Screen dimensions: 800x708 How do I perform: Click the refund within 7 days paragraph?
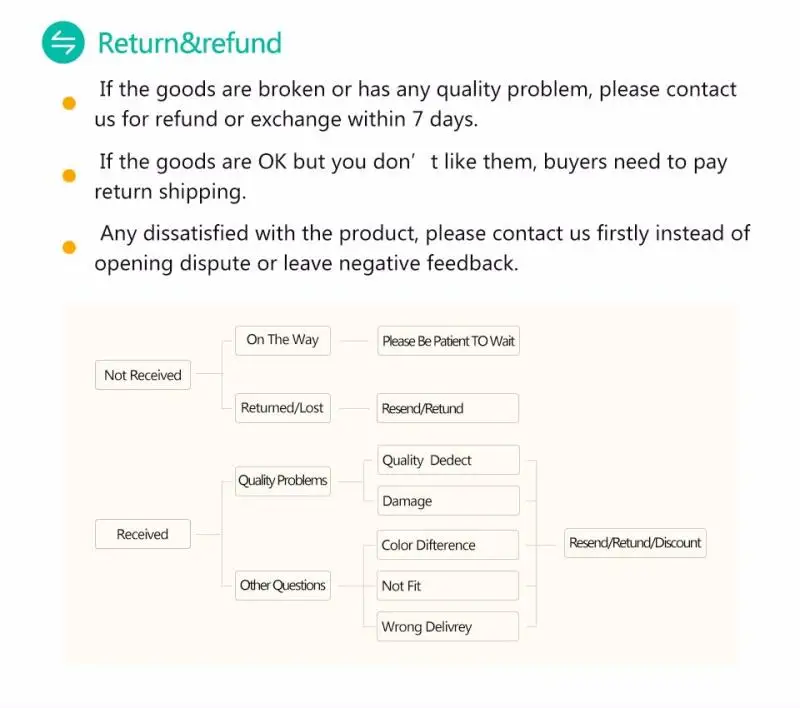(x=415, y=104)
